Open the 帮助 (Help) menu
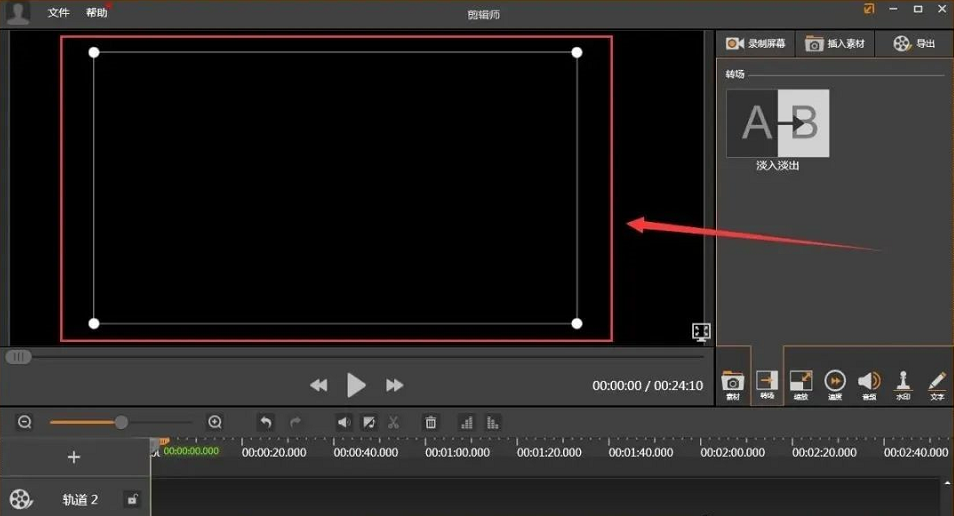Image resolution: width=954 pixels, height=516 pixels. (96, 13)
